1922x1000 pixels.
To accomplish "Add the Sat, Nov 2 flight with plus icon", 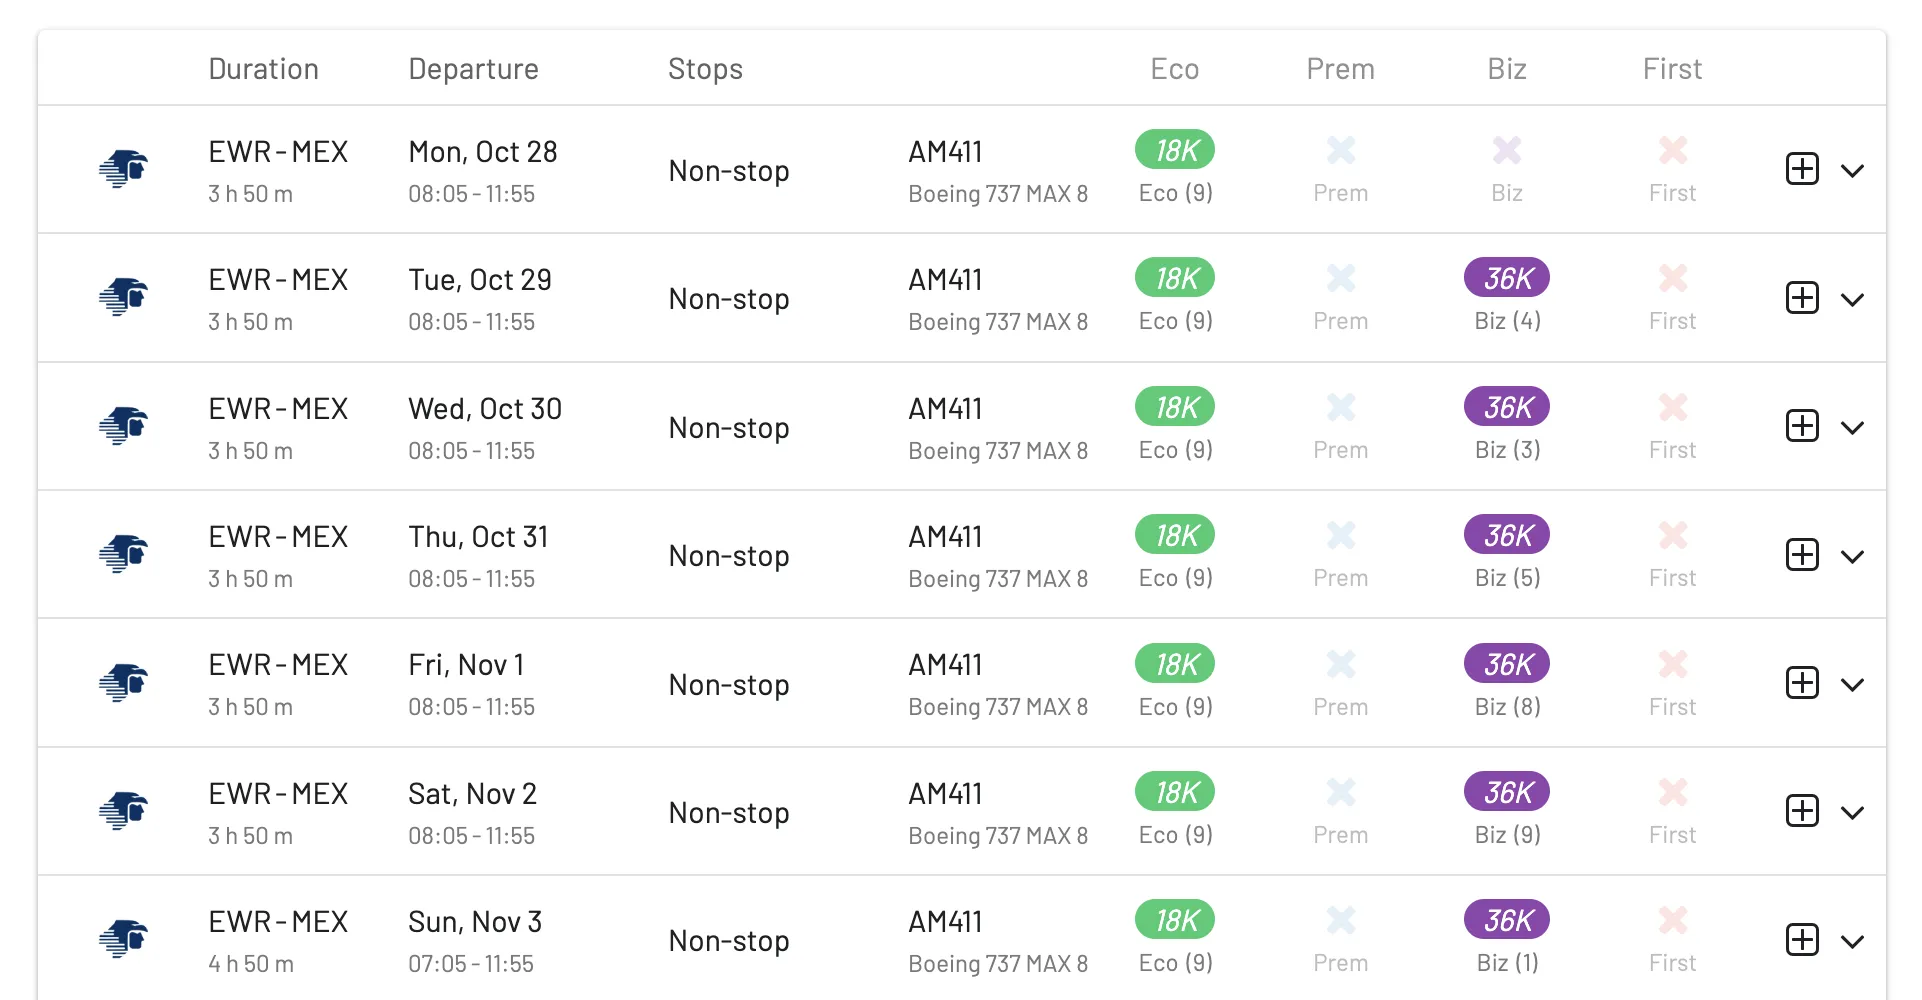I will 1802,811.
